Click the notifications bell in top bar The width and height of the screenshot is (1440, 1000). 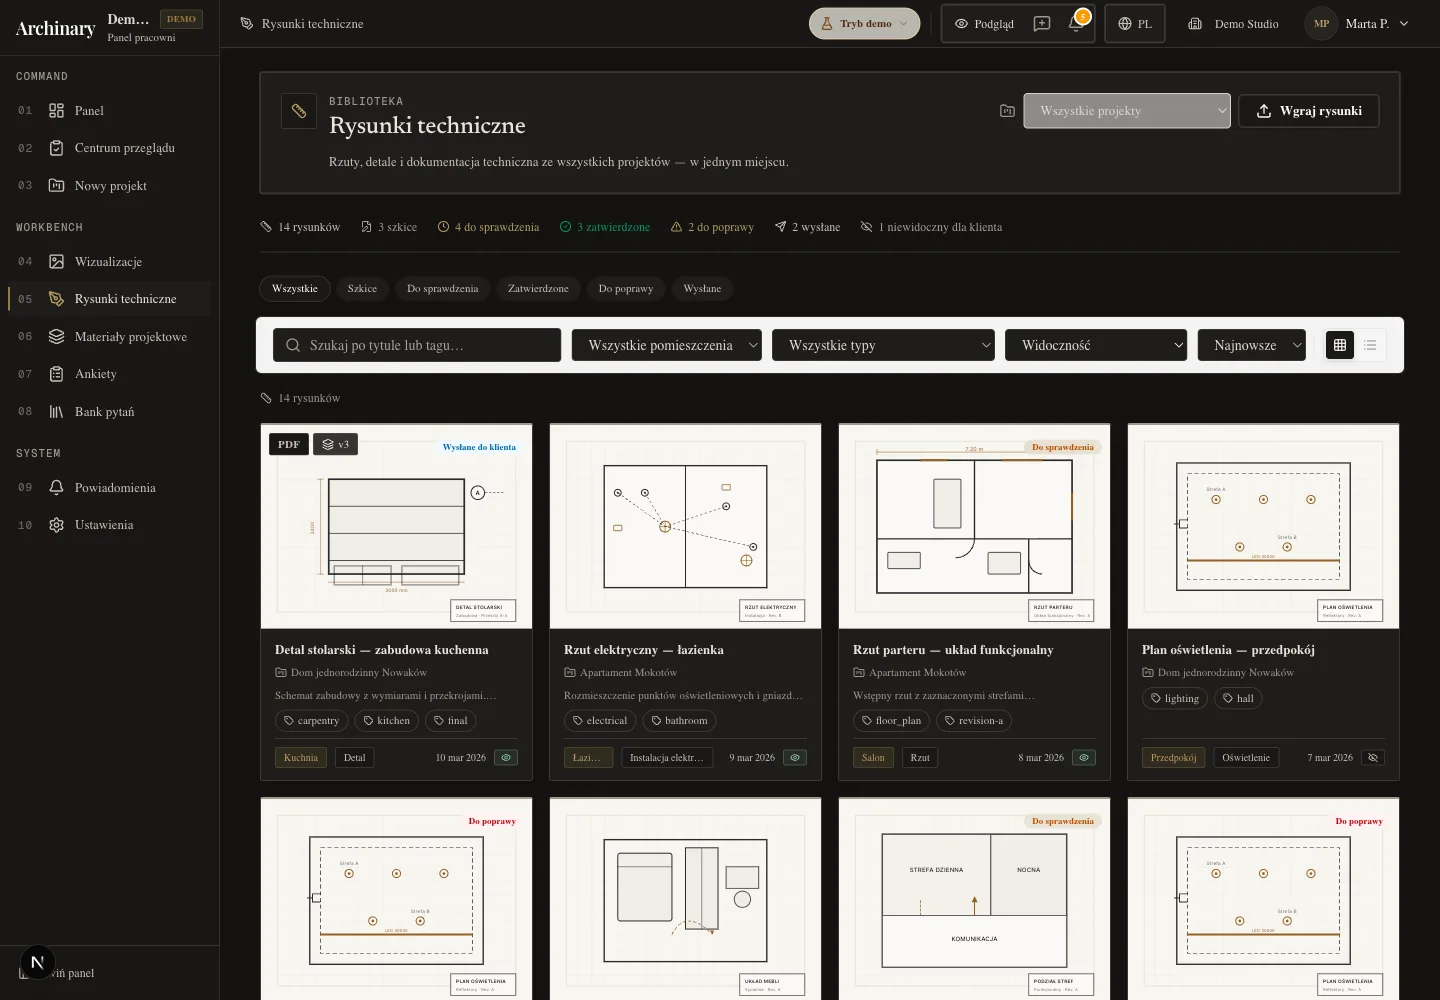(1076, 24)
